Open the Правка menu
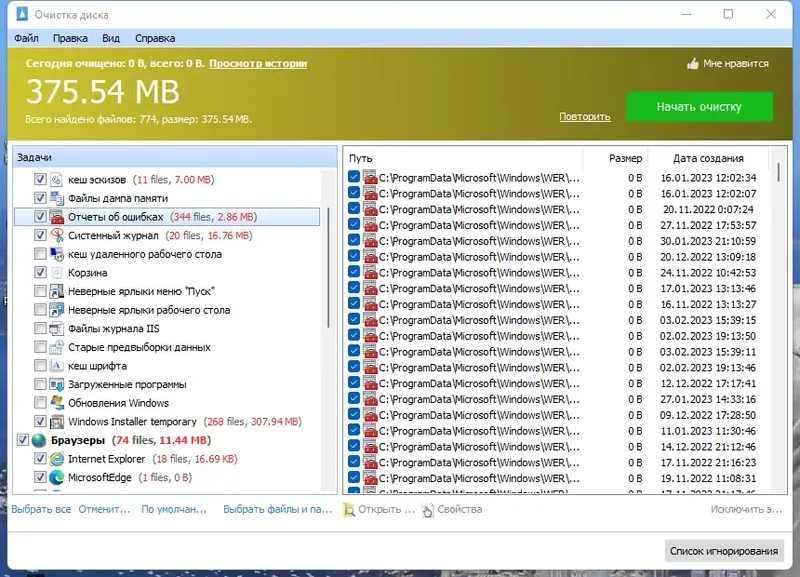 70,38
